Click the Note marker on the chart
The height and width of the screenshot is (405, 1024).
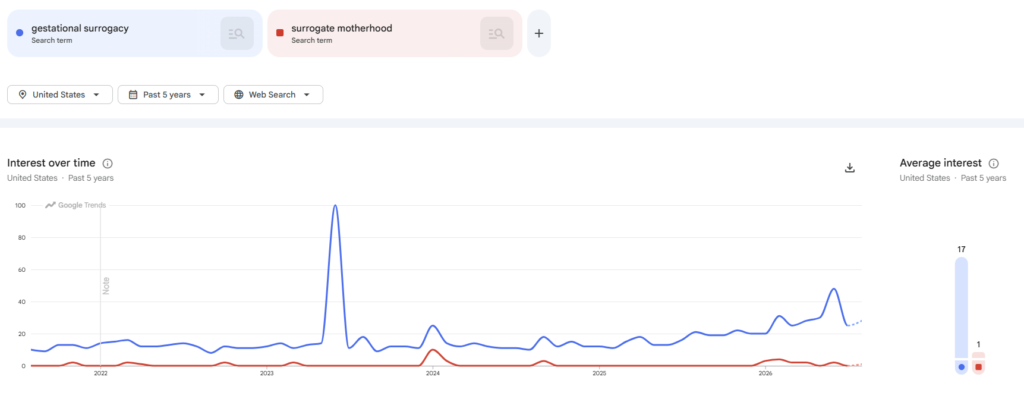pos(106,285)
